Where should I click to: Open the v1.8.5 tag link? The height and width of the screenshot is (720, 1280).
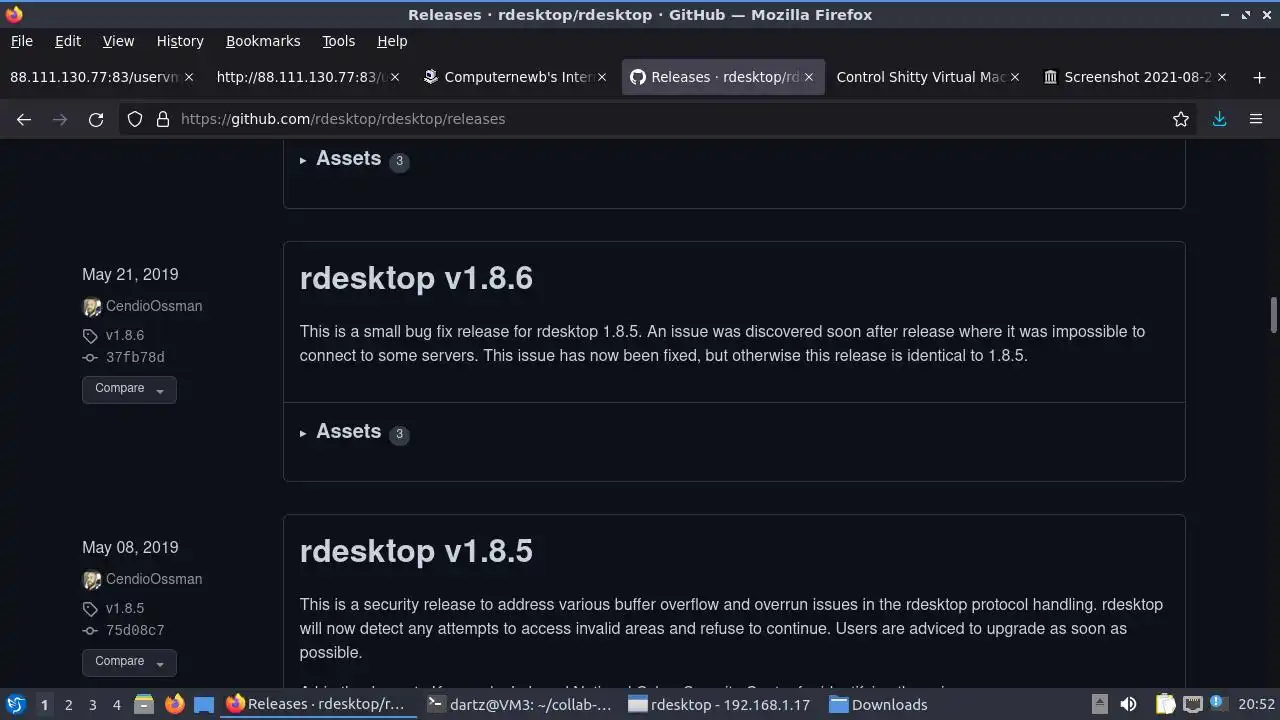(x=125, y=609)
